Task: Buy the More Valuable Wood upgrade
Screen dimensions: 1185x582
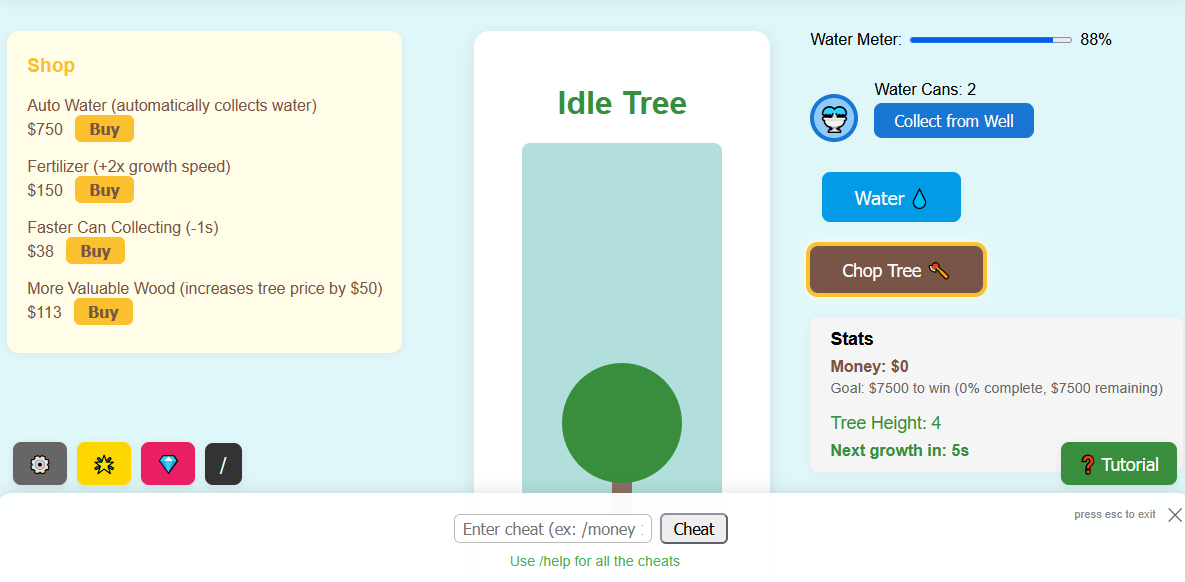Action: point(103,312)
